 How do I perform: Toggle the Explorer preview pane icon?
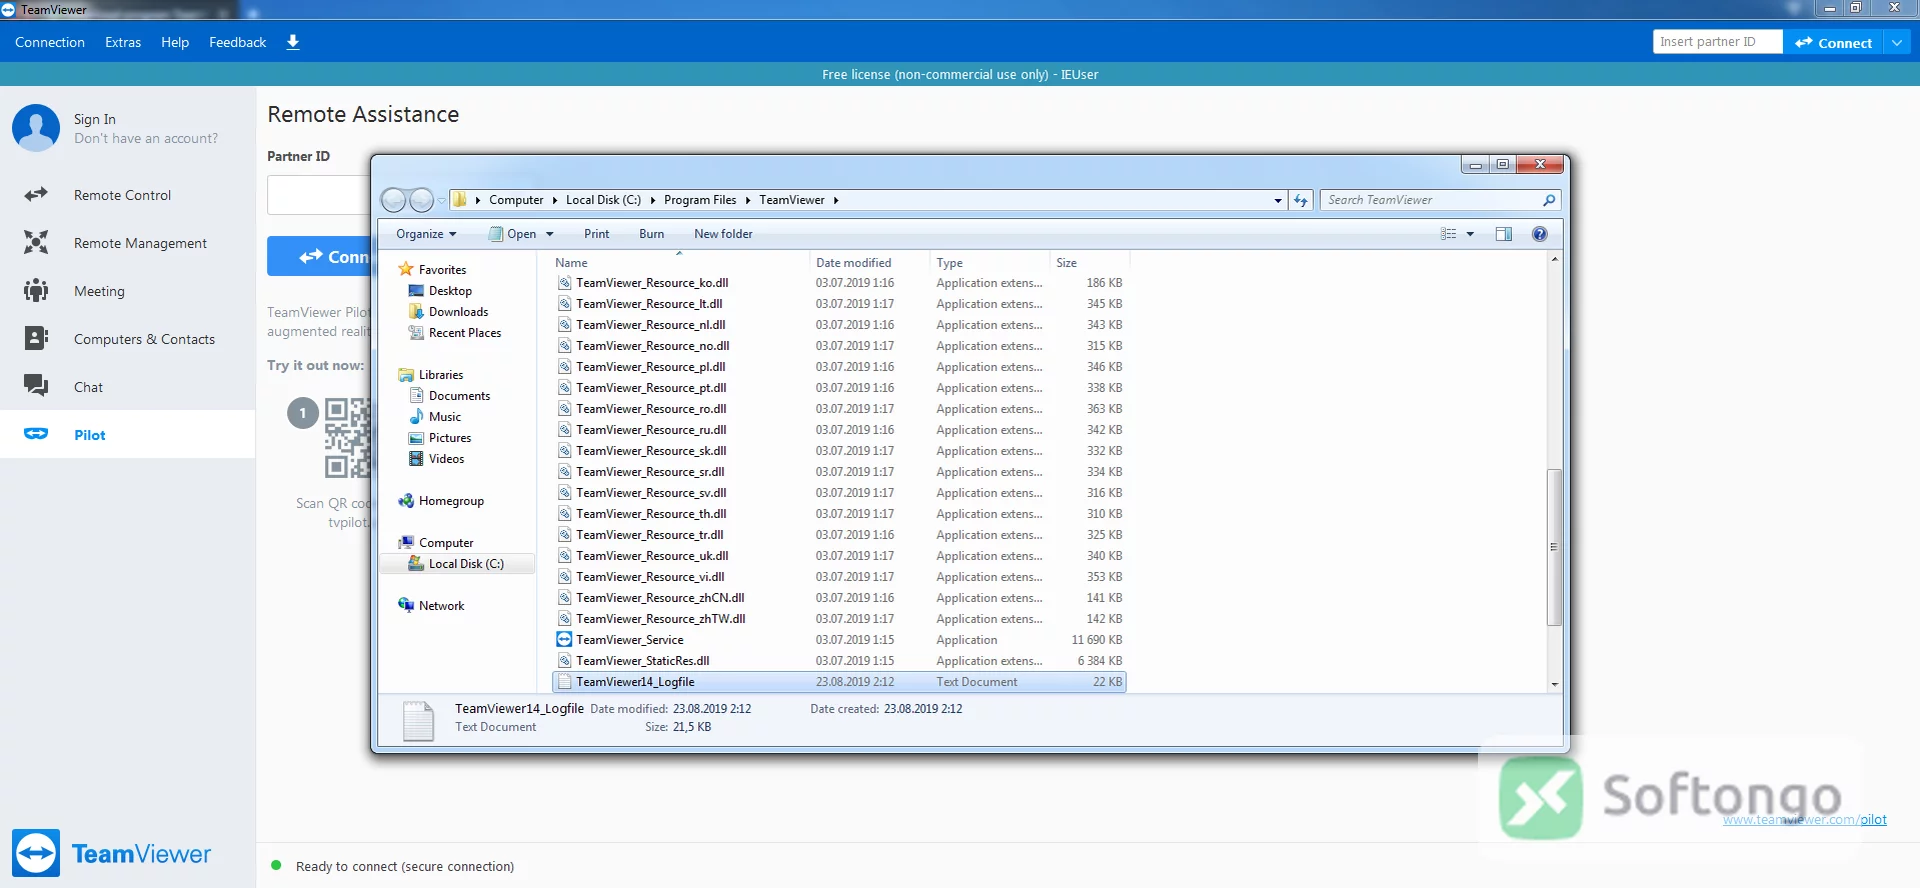pos(1503,234)
